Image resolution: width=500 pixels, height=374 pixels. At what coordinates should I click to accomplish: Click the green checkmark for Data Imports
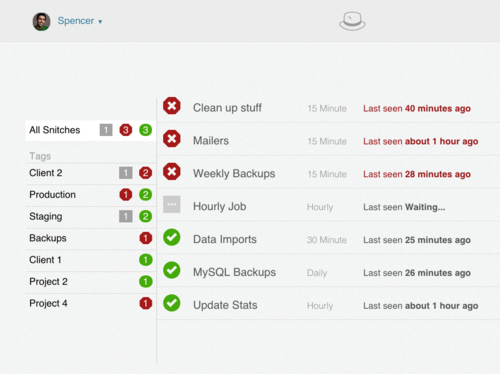coord(172,237)
